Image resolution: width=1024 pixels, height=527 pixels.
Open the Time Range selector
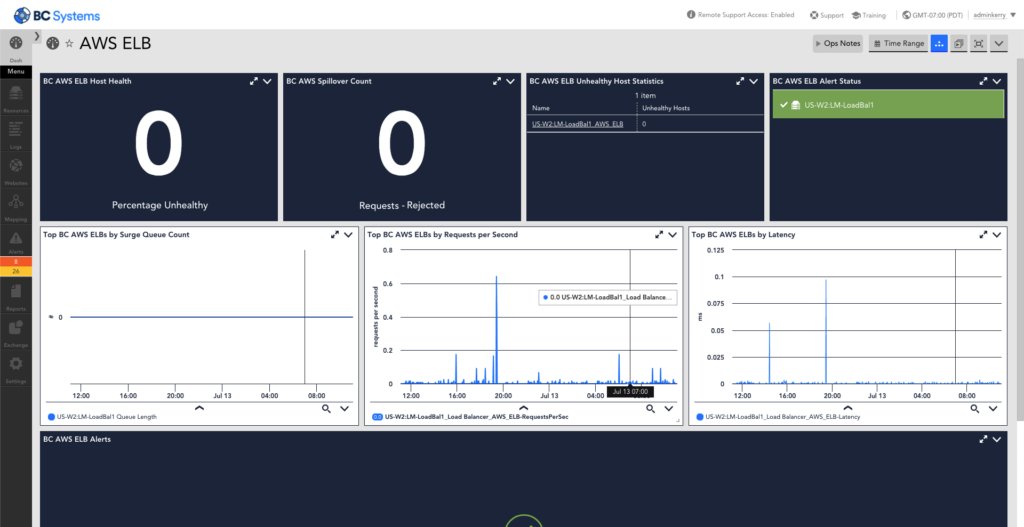pyautogui.click(x=899, y=43)
